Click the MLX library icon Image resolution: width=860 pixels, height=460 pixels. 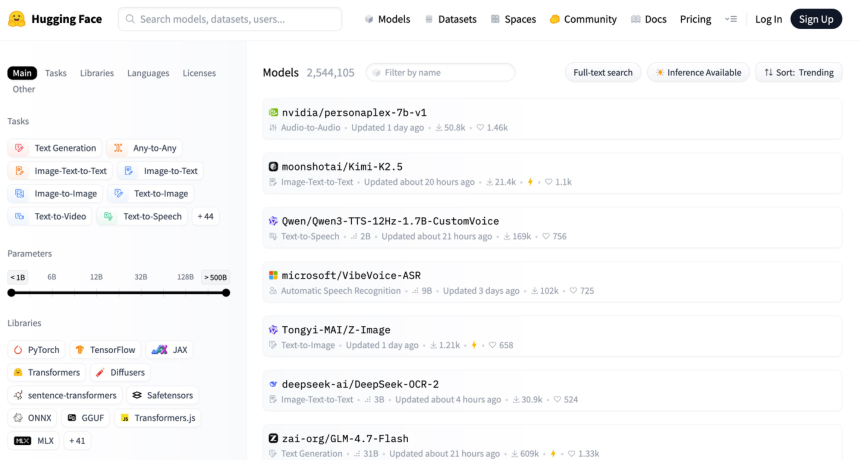coord(22,441)
